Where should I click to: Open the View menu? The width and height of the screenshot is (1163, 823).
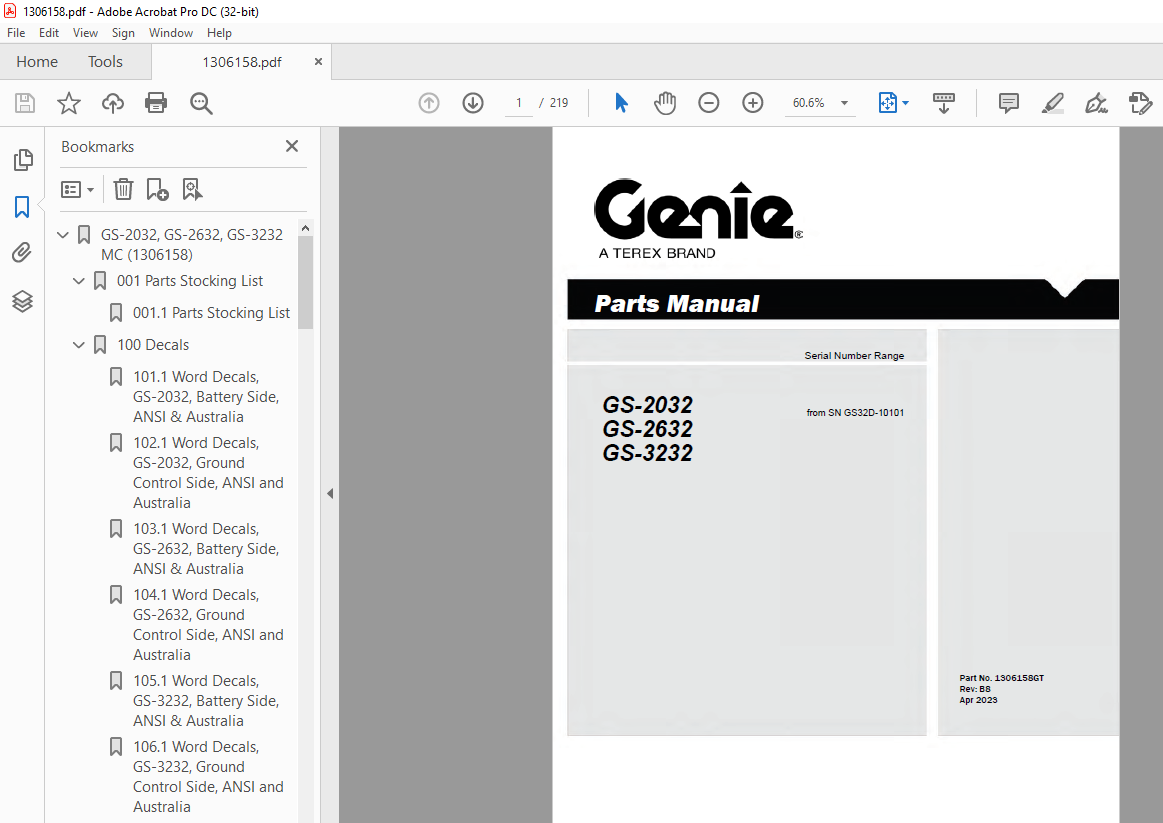[x=85, y=33]
